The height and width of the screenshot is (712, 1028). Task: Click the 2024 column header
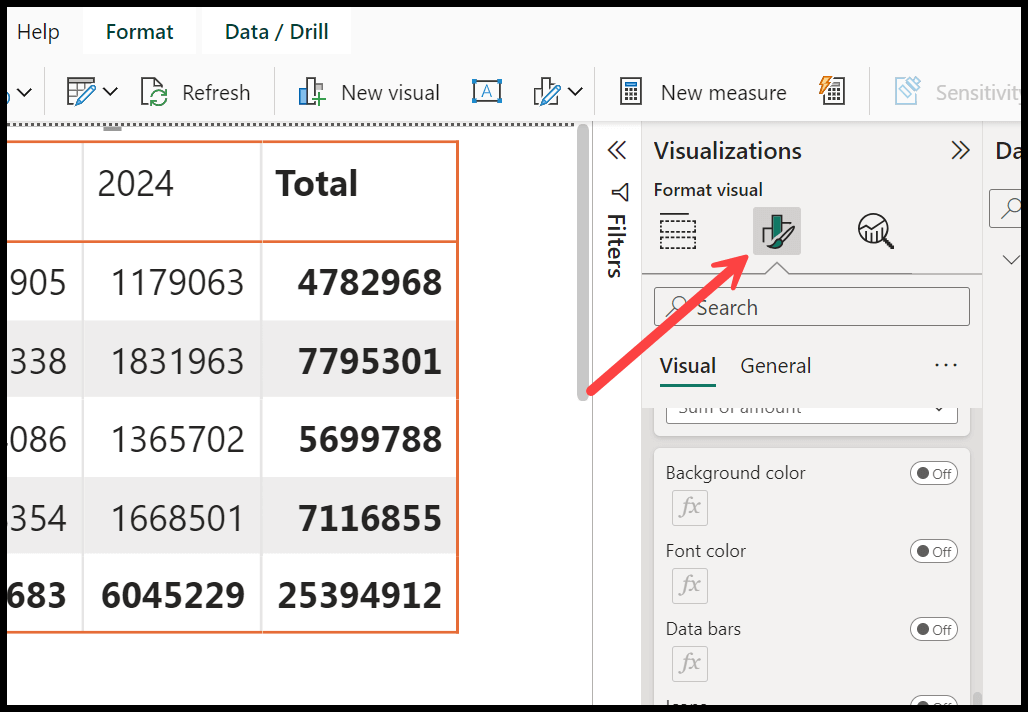[135, 183]
